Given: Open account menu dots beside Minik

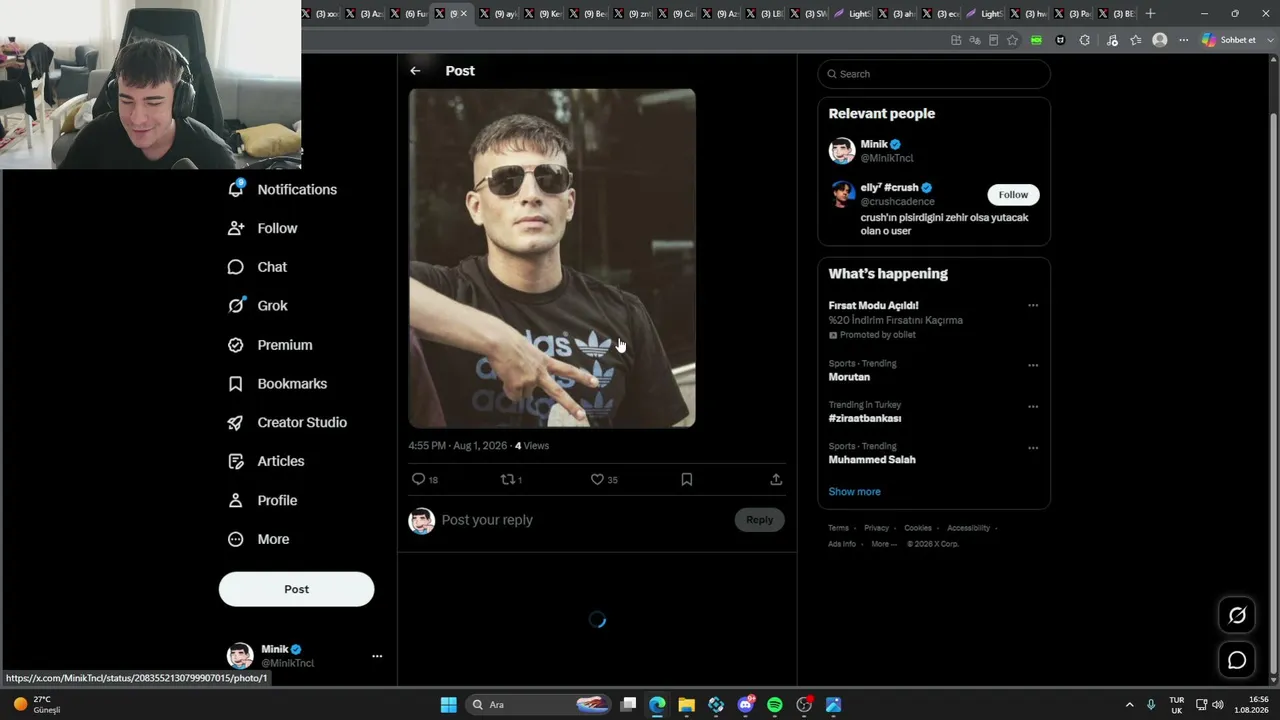Looking at the screenshot, I should [377, 656].
